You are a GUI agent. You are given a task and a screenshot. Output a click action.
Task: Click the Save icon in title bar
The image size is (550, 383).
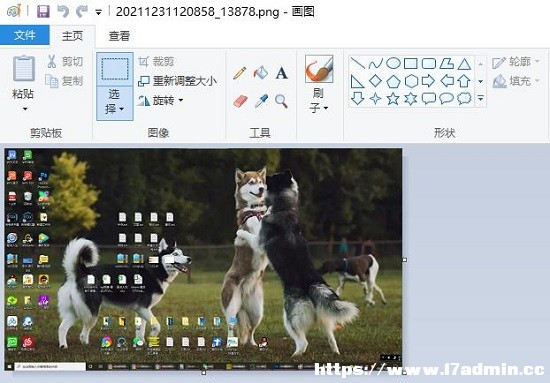pyautogui.click(x=43, y=12)
